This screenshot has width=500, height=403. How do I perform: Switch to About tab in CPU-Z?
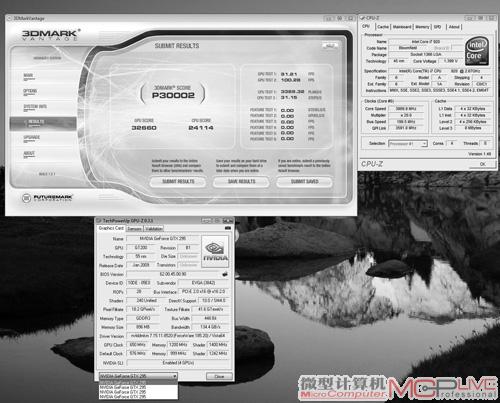click(x=454, y=27)
